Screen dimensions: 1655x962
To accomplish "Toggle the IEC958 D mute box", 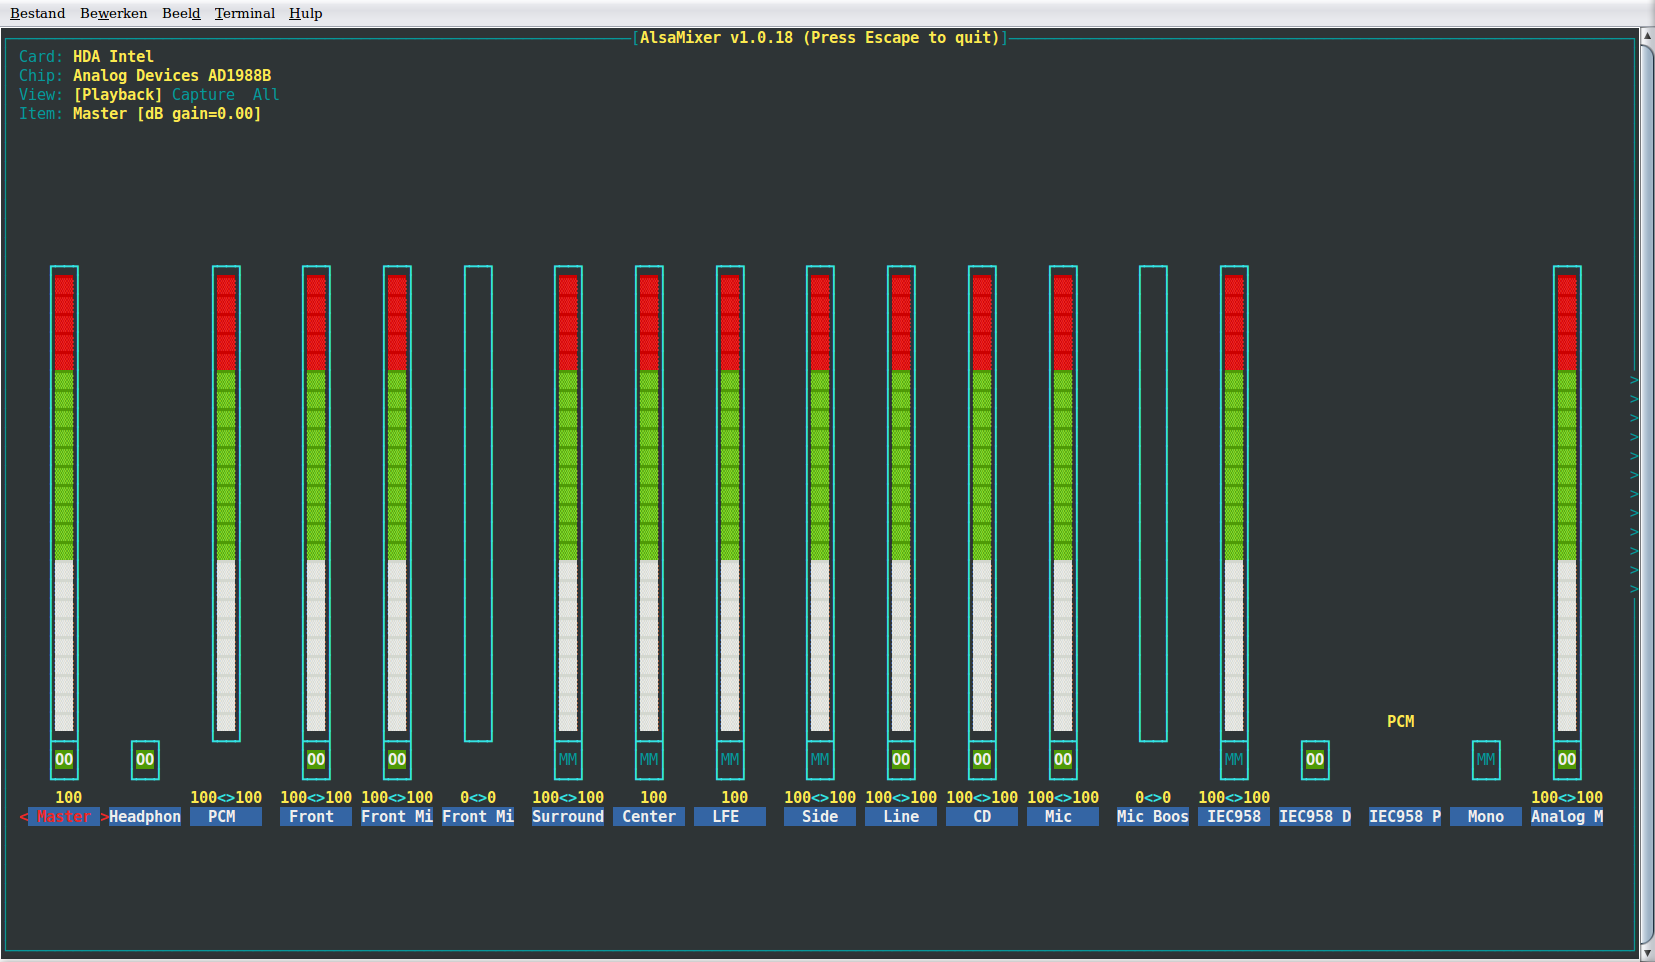I will click(x=1315, y=760).
